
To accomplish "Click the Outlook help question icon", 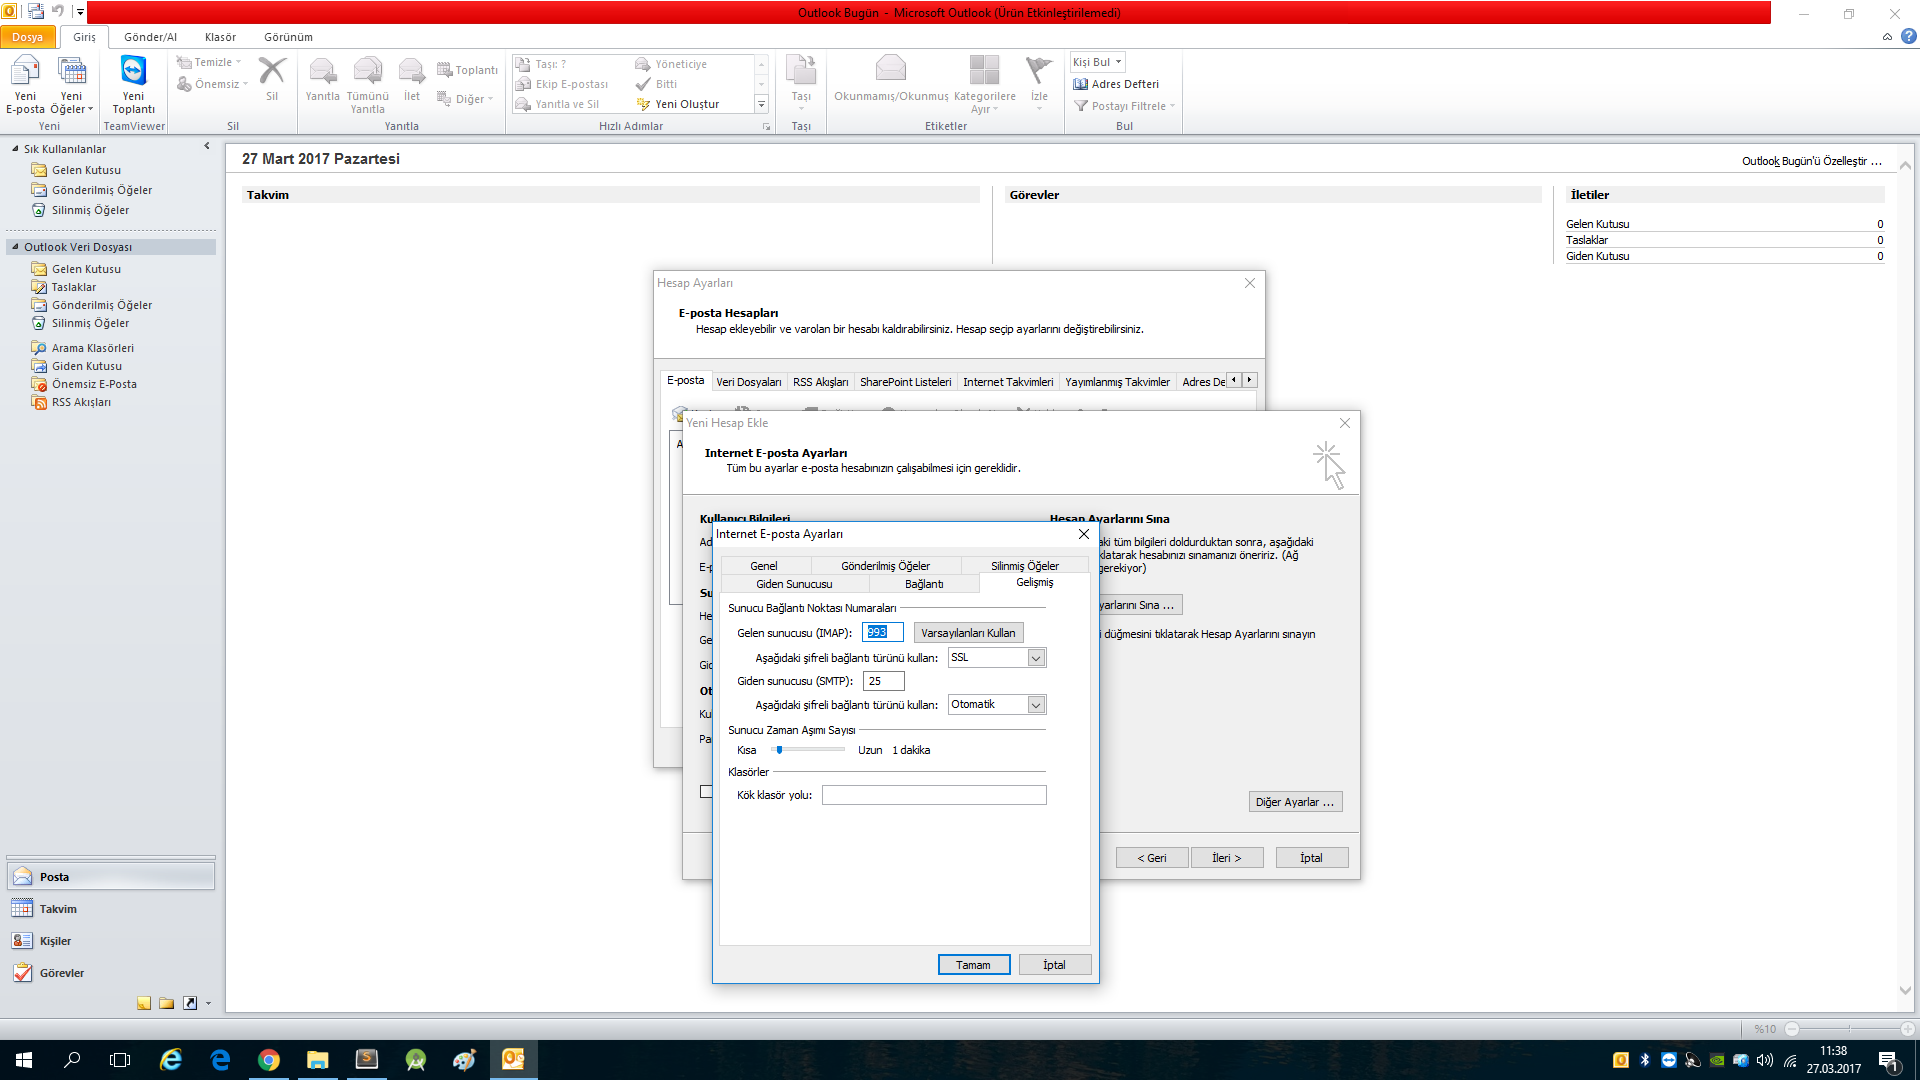I will (1908, 37).
